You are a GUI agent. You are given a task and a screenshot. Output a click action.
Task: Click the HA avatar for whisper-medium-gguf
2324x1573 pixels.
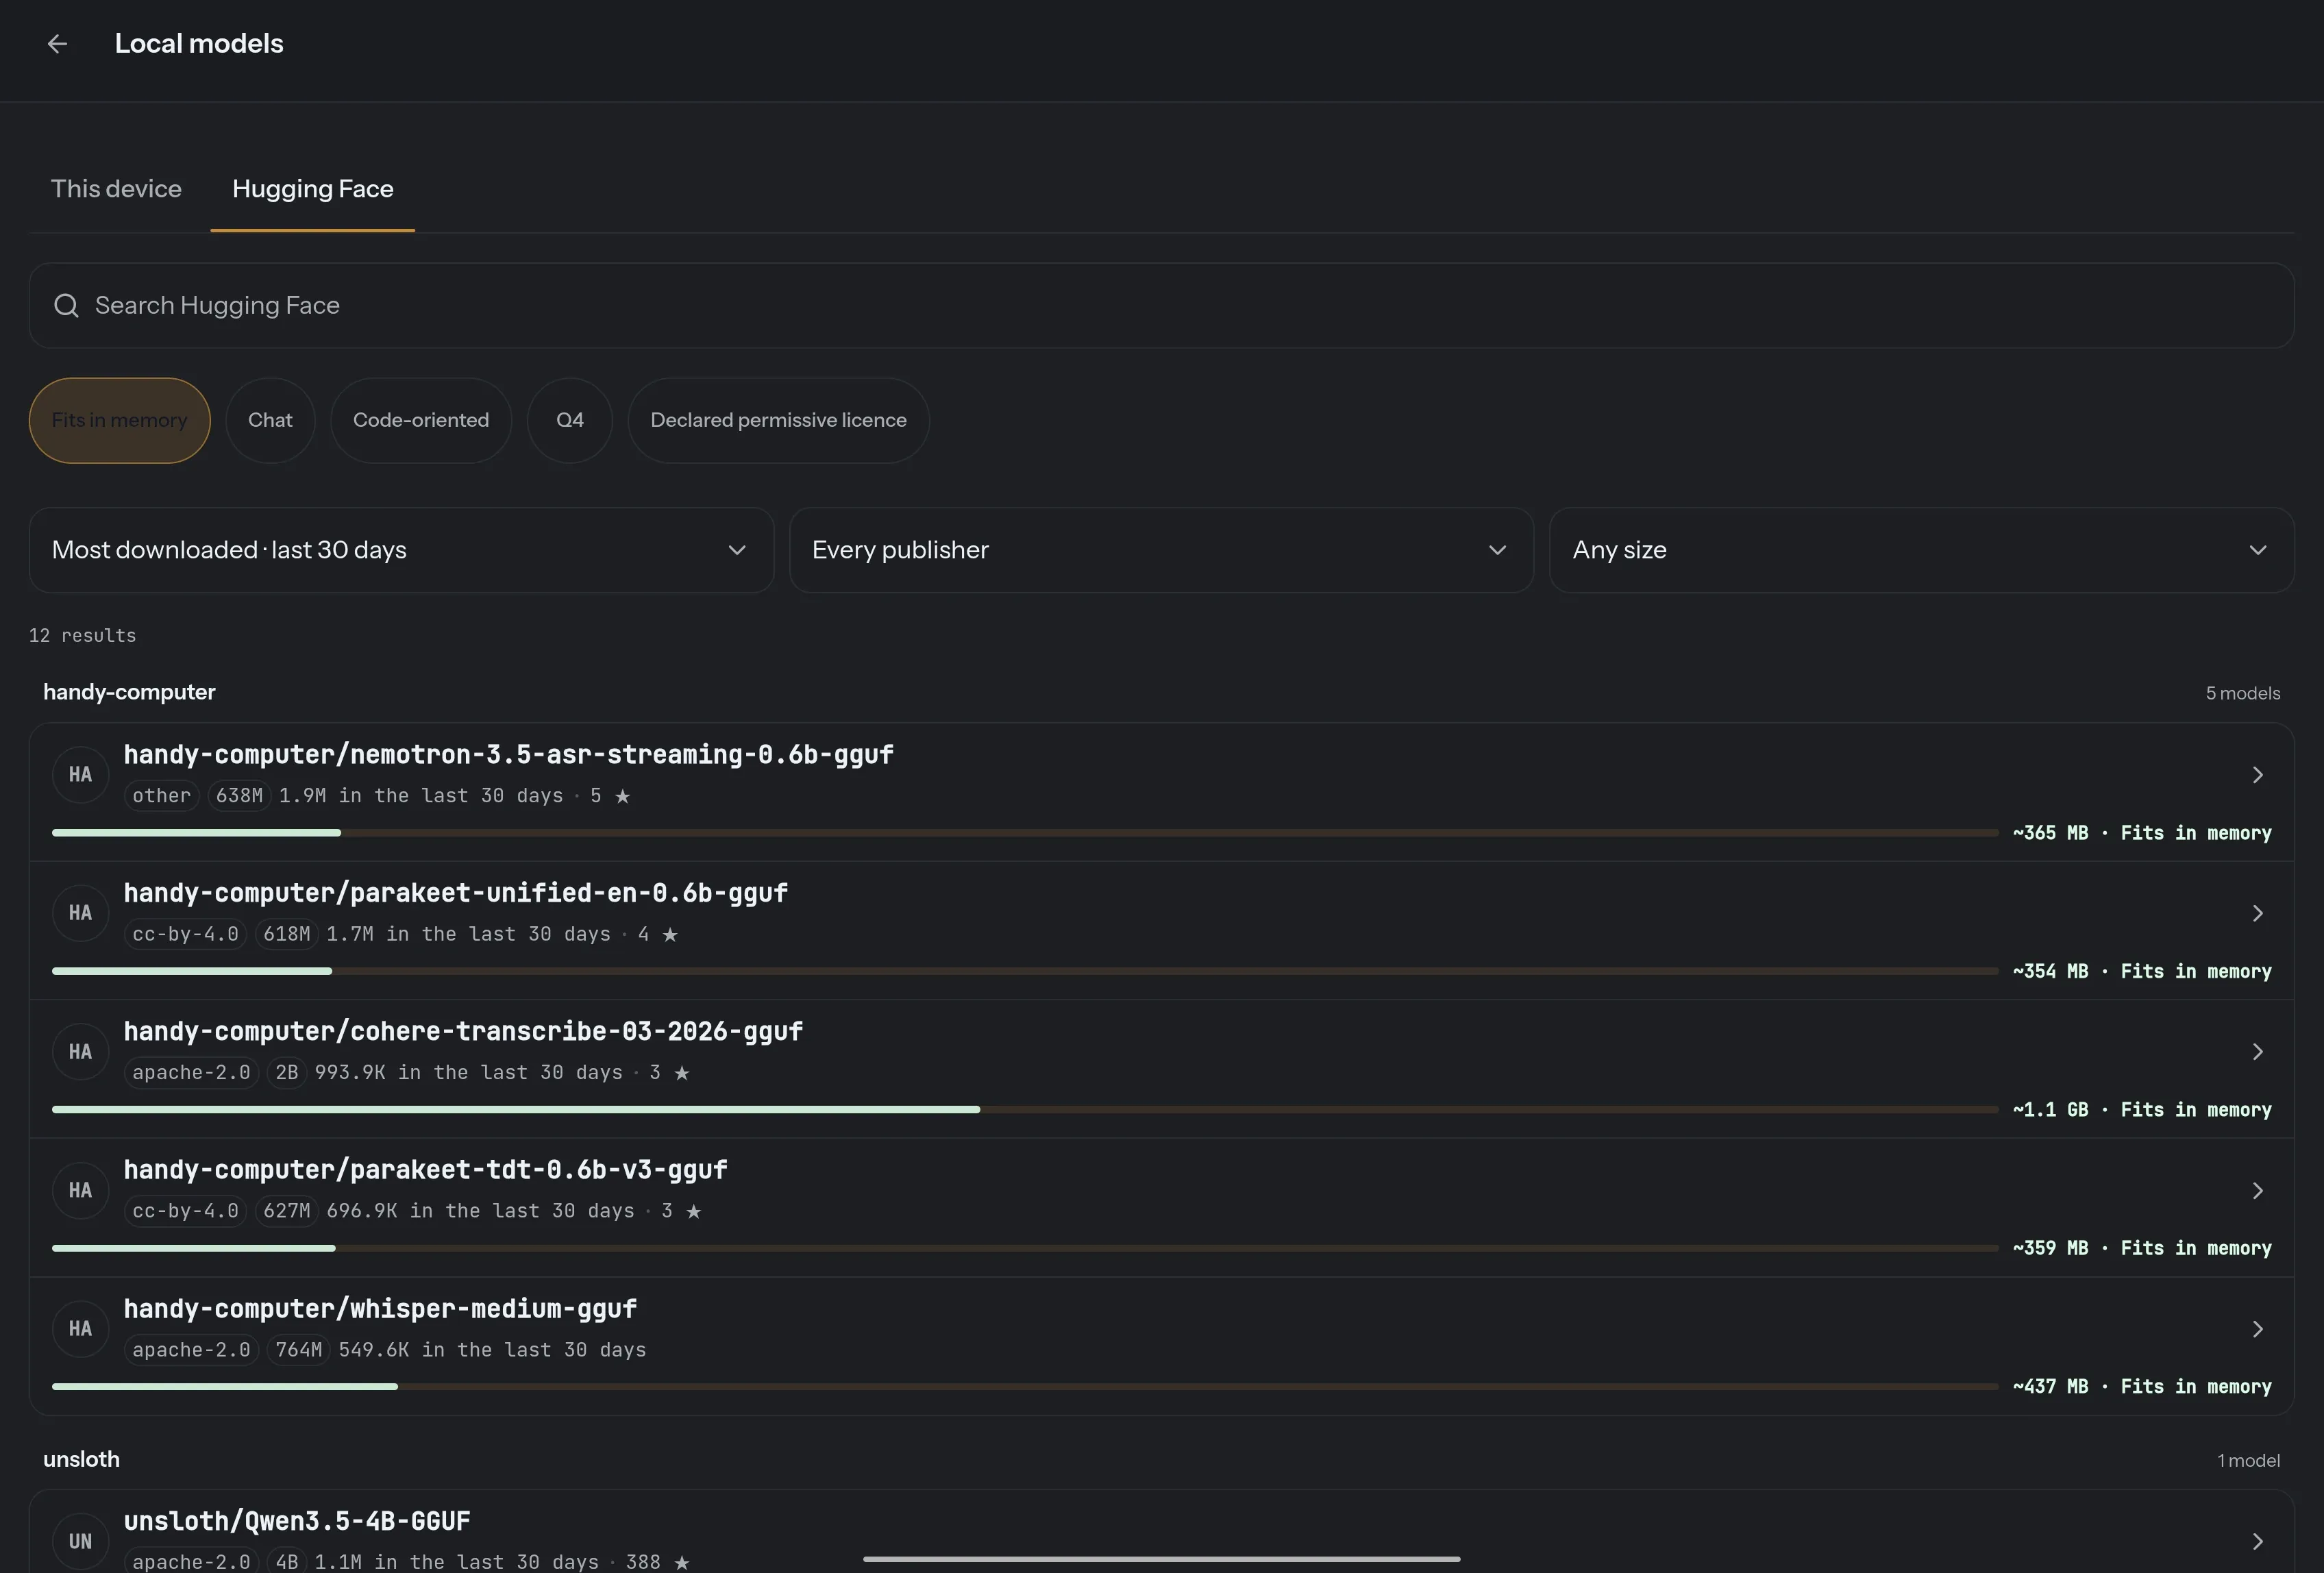[x=80, y=1329]
